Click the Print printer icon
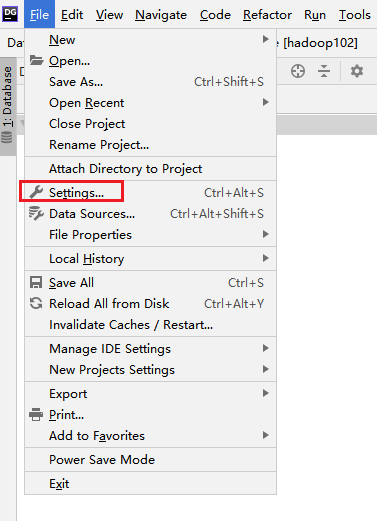377x521 pixels. point(36,414)
